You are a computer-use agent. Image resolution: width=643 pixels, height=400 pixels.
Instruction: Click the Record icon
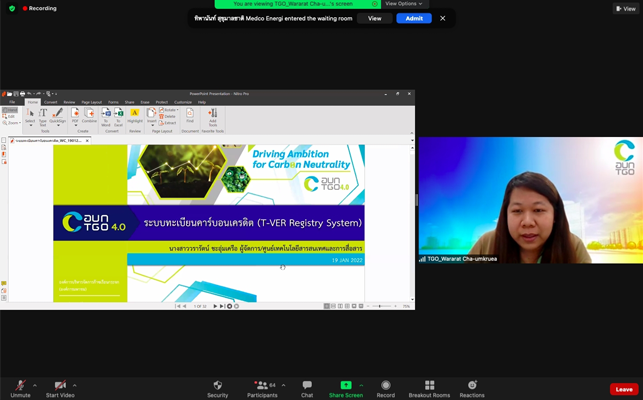point(385,385)
